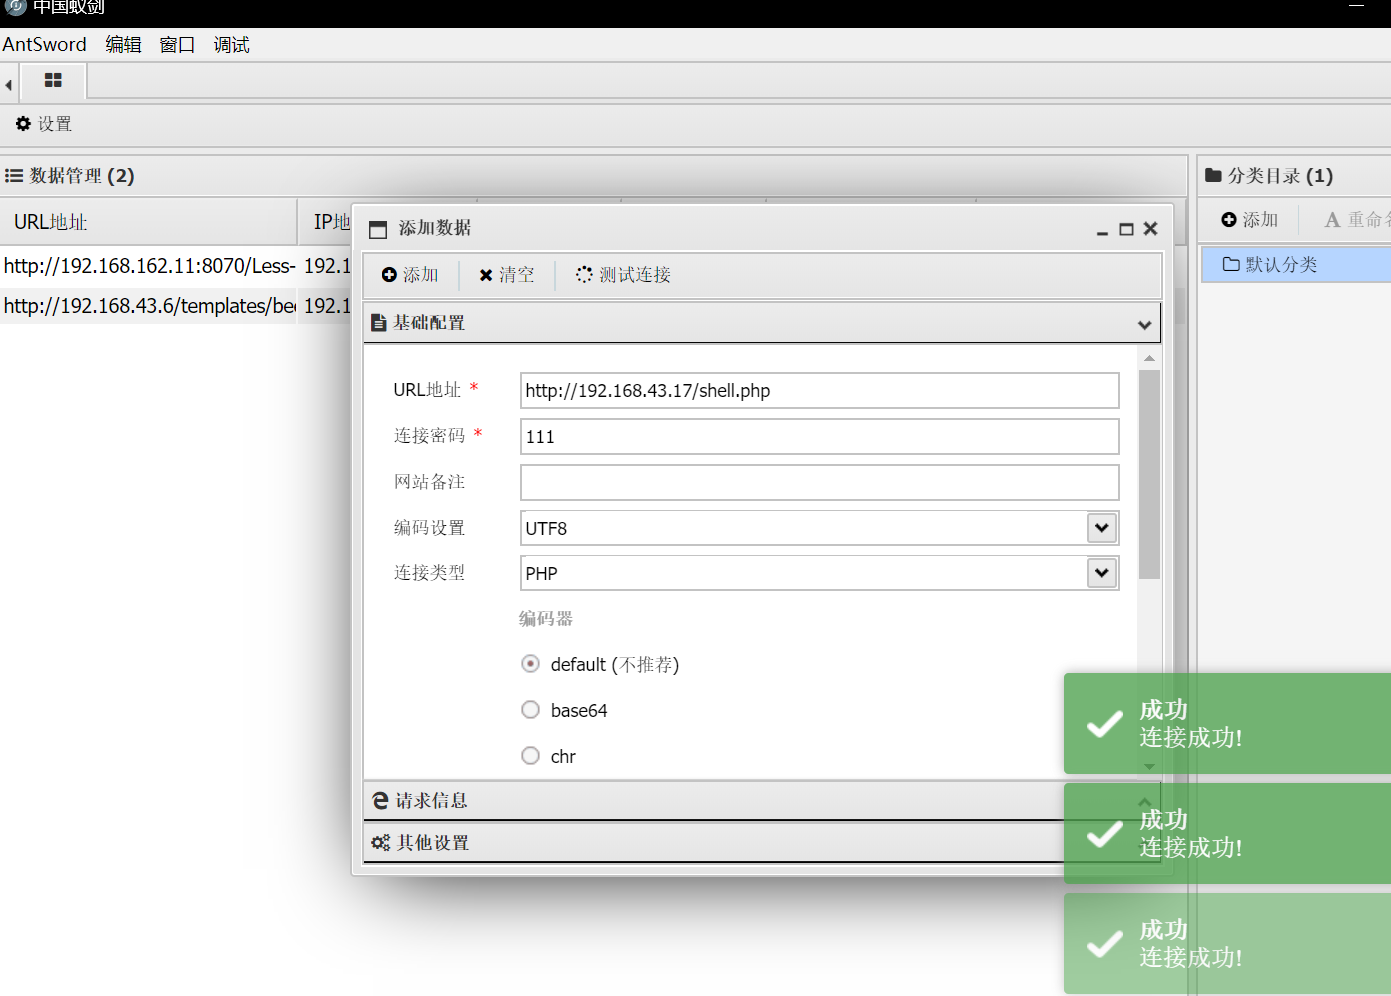Image resolution: width=1391 pixels, height=996 pixels.
Task: Select the 默认分类 category
Action: 1296,264
